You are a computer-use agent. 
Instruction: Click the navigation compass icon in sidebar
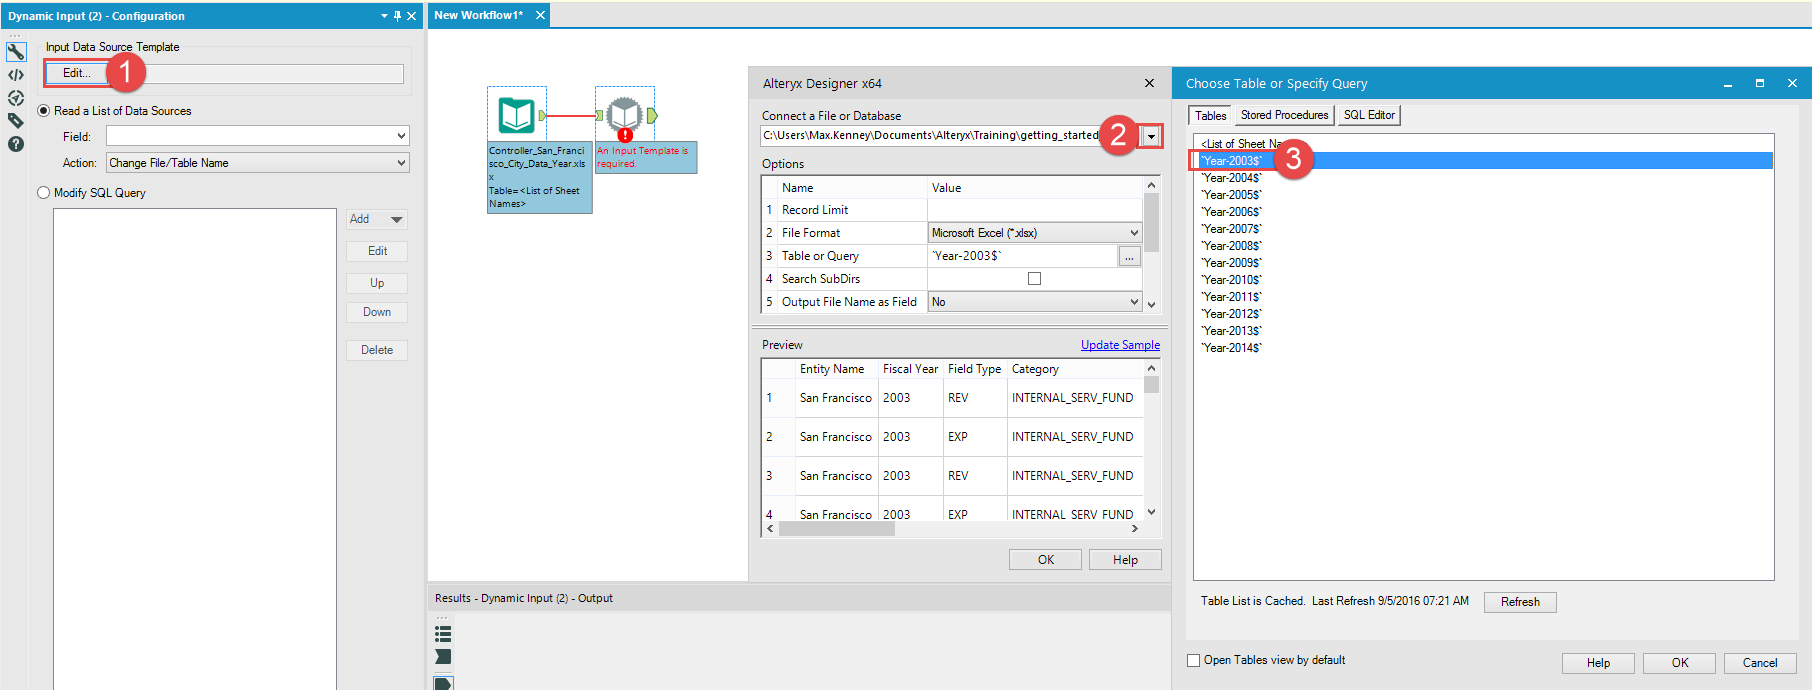16,98
